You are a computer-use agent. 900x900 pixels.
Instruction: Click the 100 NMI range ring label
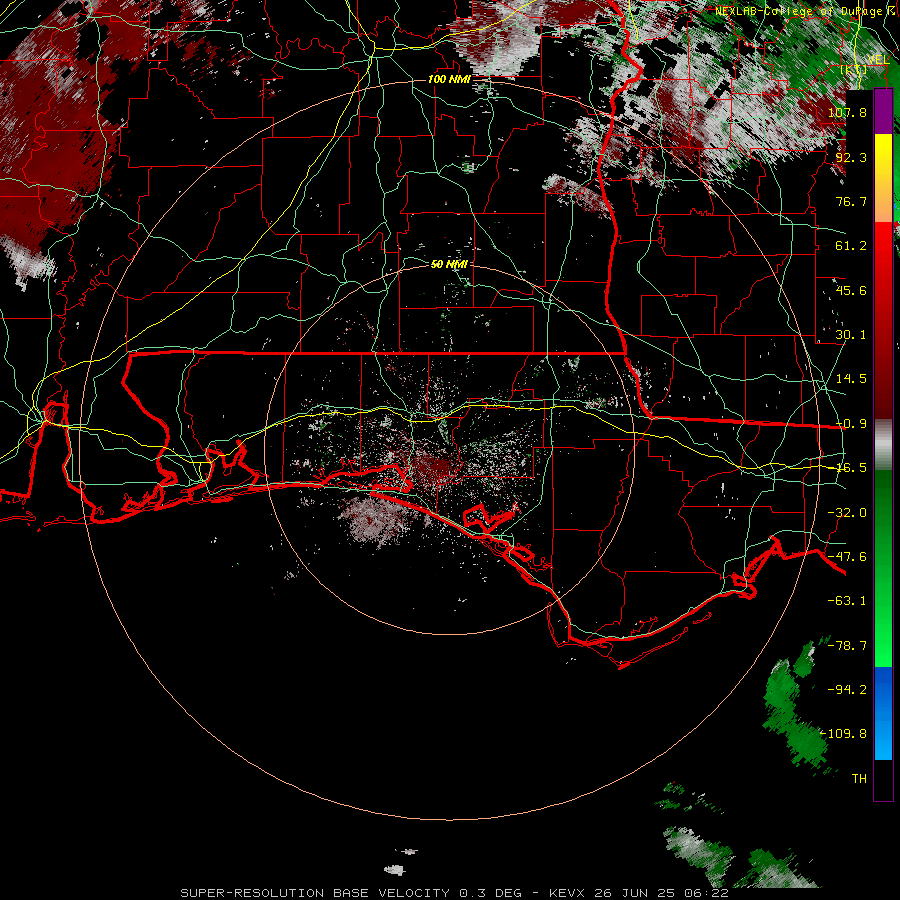coord(449,79)
